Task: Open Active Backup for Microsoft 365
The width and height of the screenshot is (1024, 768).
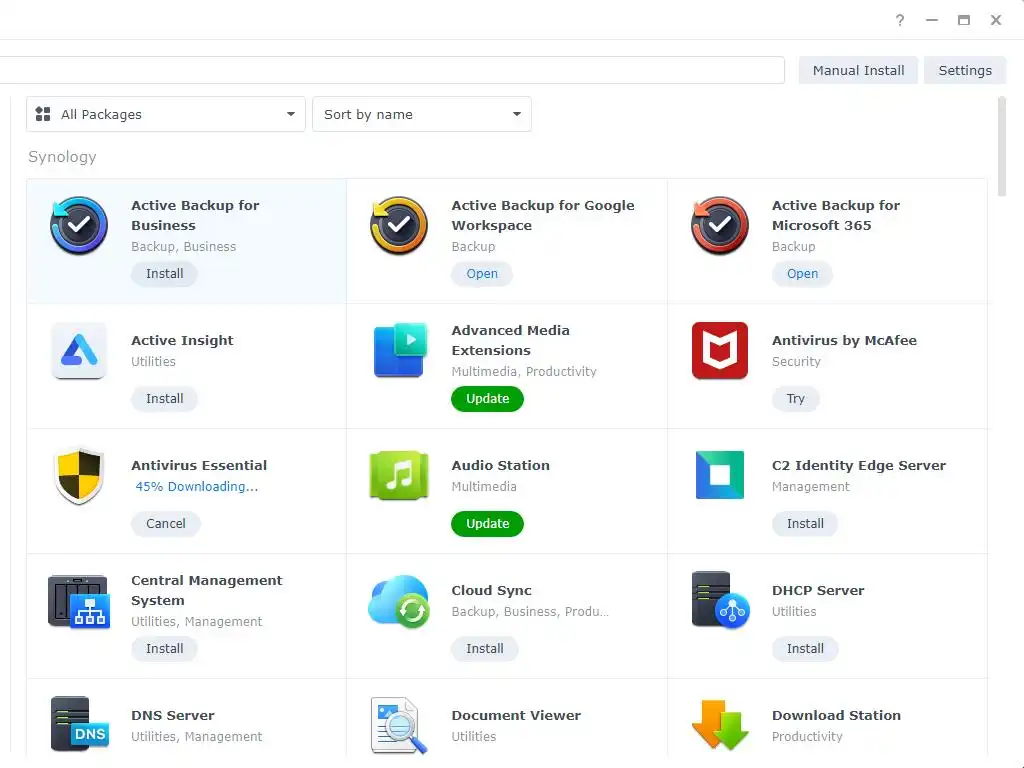Action: click(x=802, y=274)
